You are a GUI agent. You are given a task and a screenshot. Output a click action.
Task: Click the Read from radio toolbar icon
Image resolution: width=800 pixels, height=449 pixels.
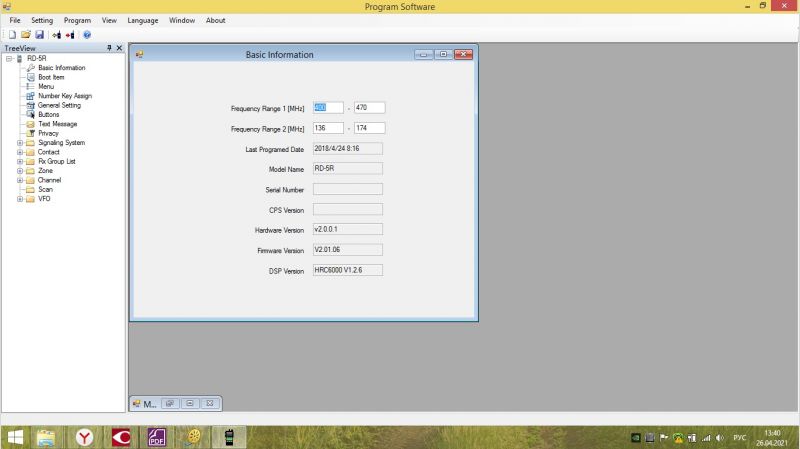click(57, 35)
